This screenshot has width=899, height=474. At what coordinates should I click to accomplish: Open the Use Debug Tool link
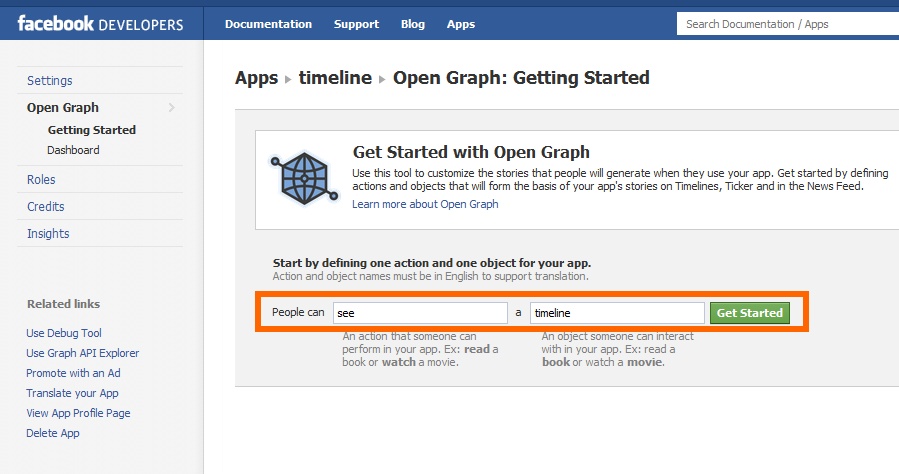point(64,333)
